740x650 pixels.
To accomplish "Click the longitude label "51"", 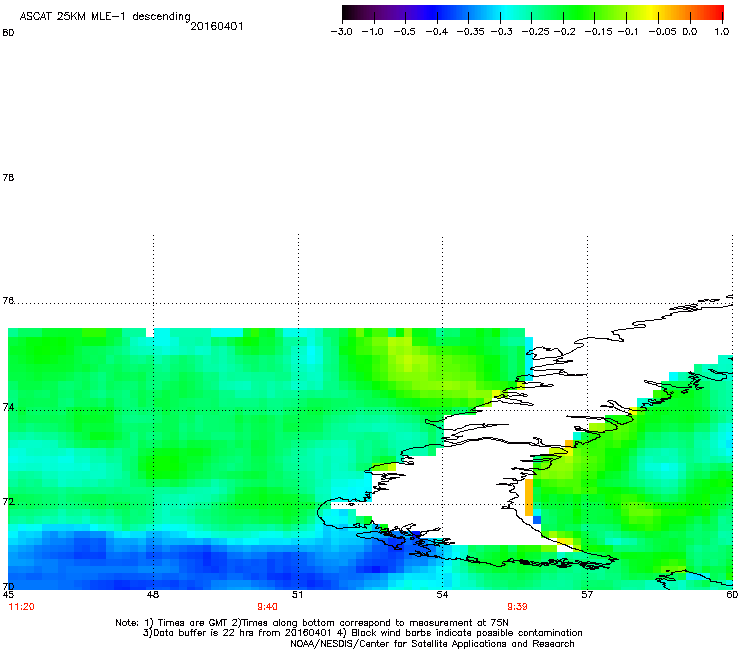I will (297, 595).
